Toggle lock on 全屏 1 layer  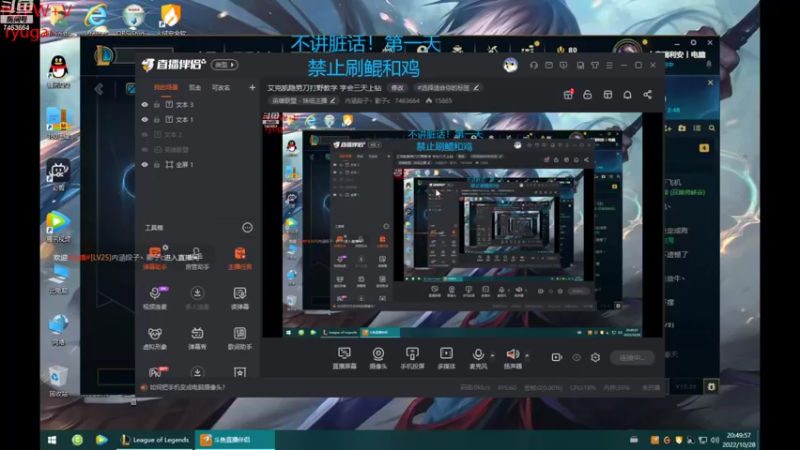157,165
